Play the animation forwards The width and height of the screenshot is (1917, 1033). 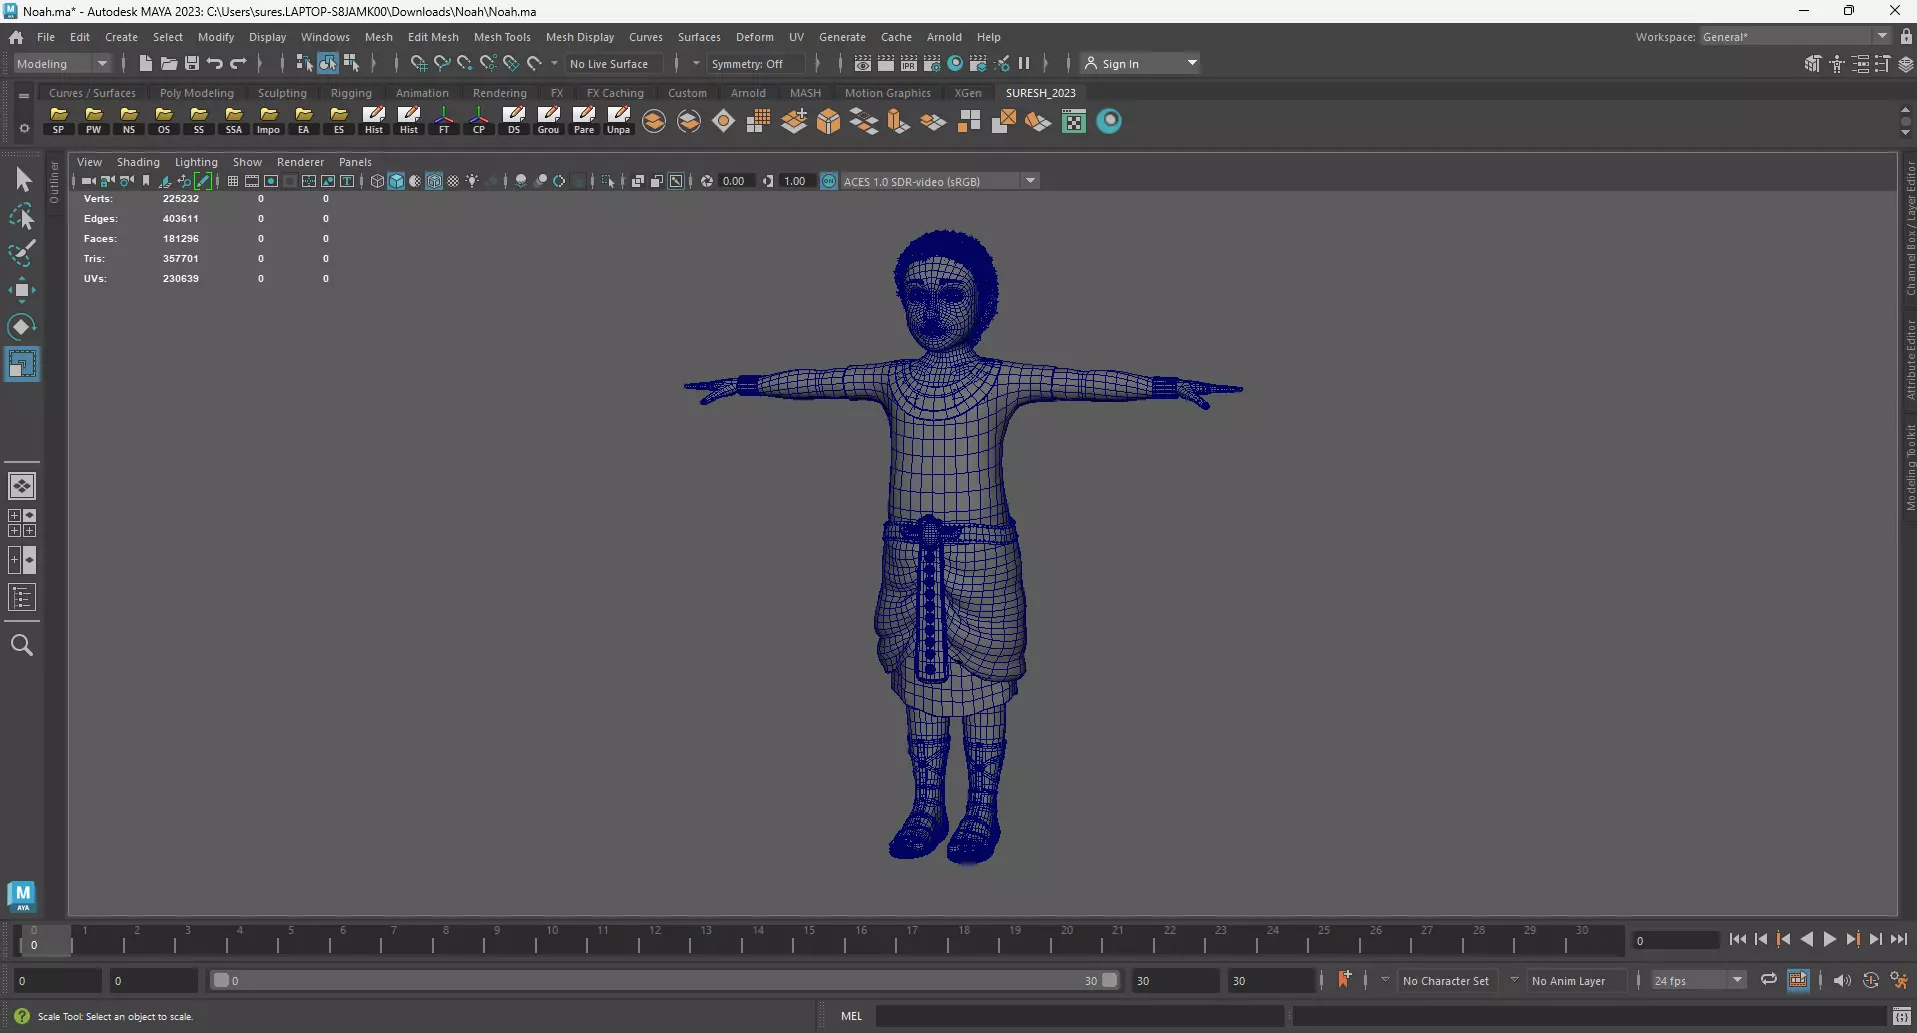click(x=1829, y=939)
